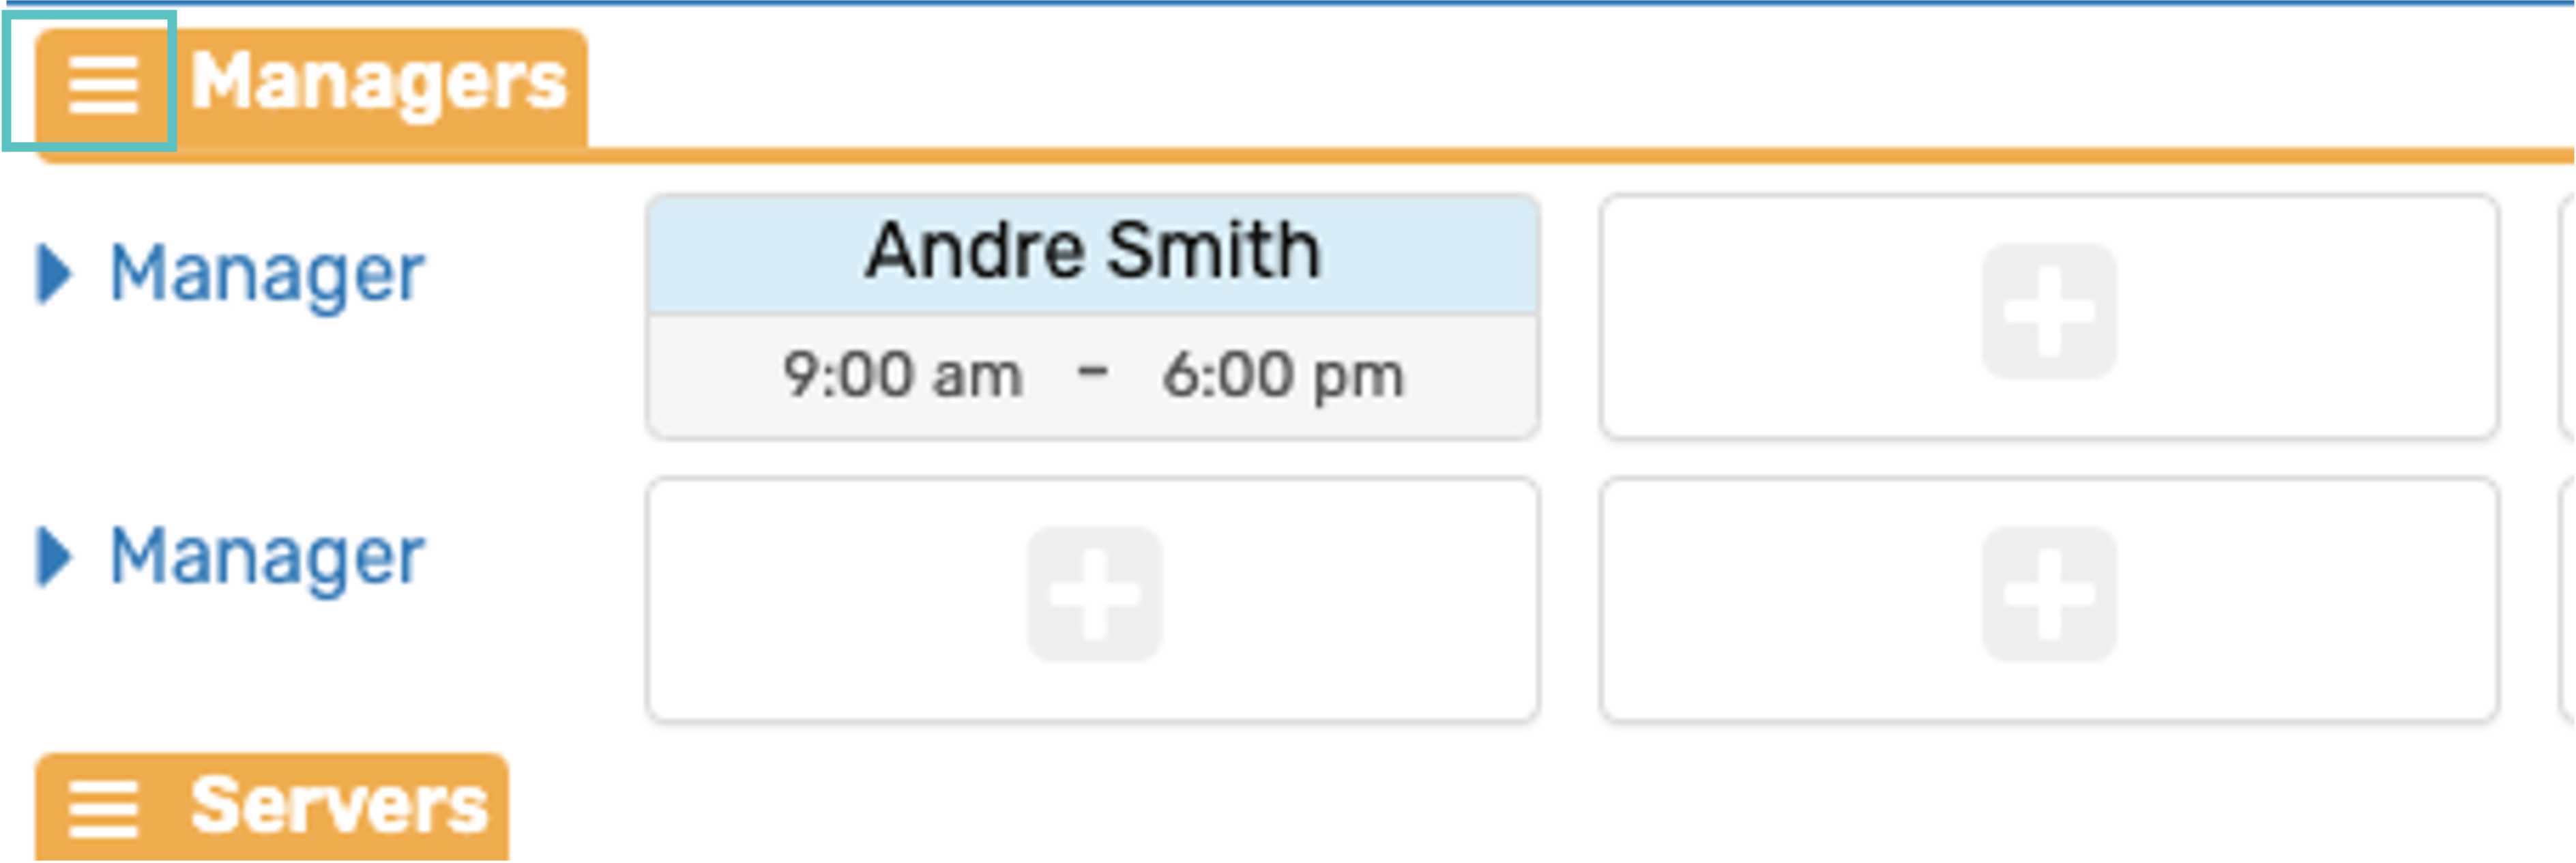Select the Managers section header label
The height and width of the screenshot is (863, 2576).
[378, 82]
